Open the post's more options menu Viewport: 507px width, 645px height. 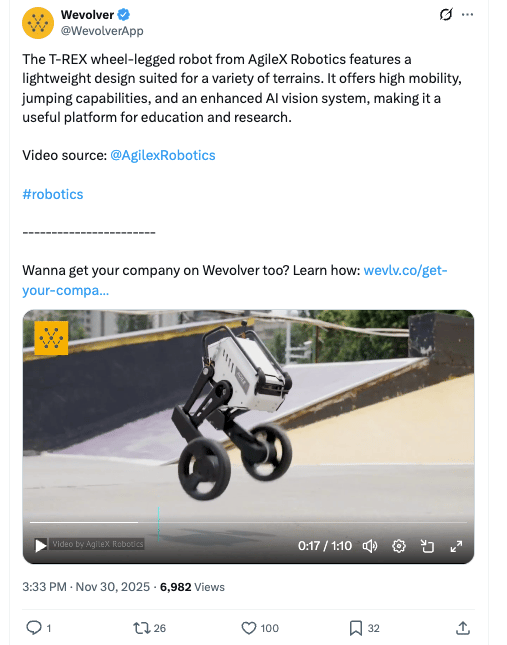click(x=467, y=14)
